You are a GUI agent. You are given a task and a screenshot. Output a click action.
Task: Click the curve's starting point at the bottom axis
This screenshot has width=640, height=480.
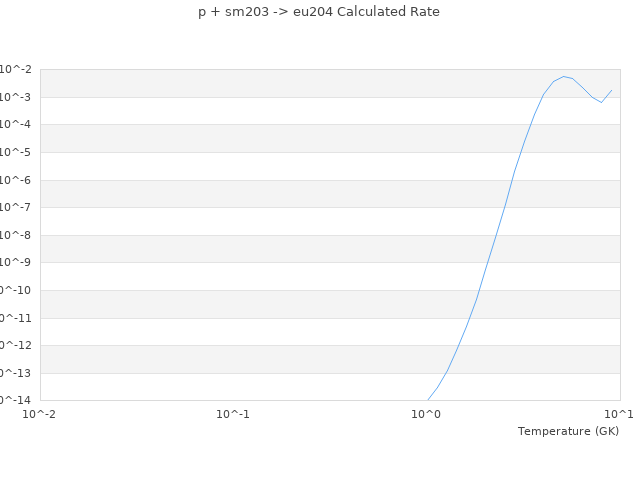point(427,400)
